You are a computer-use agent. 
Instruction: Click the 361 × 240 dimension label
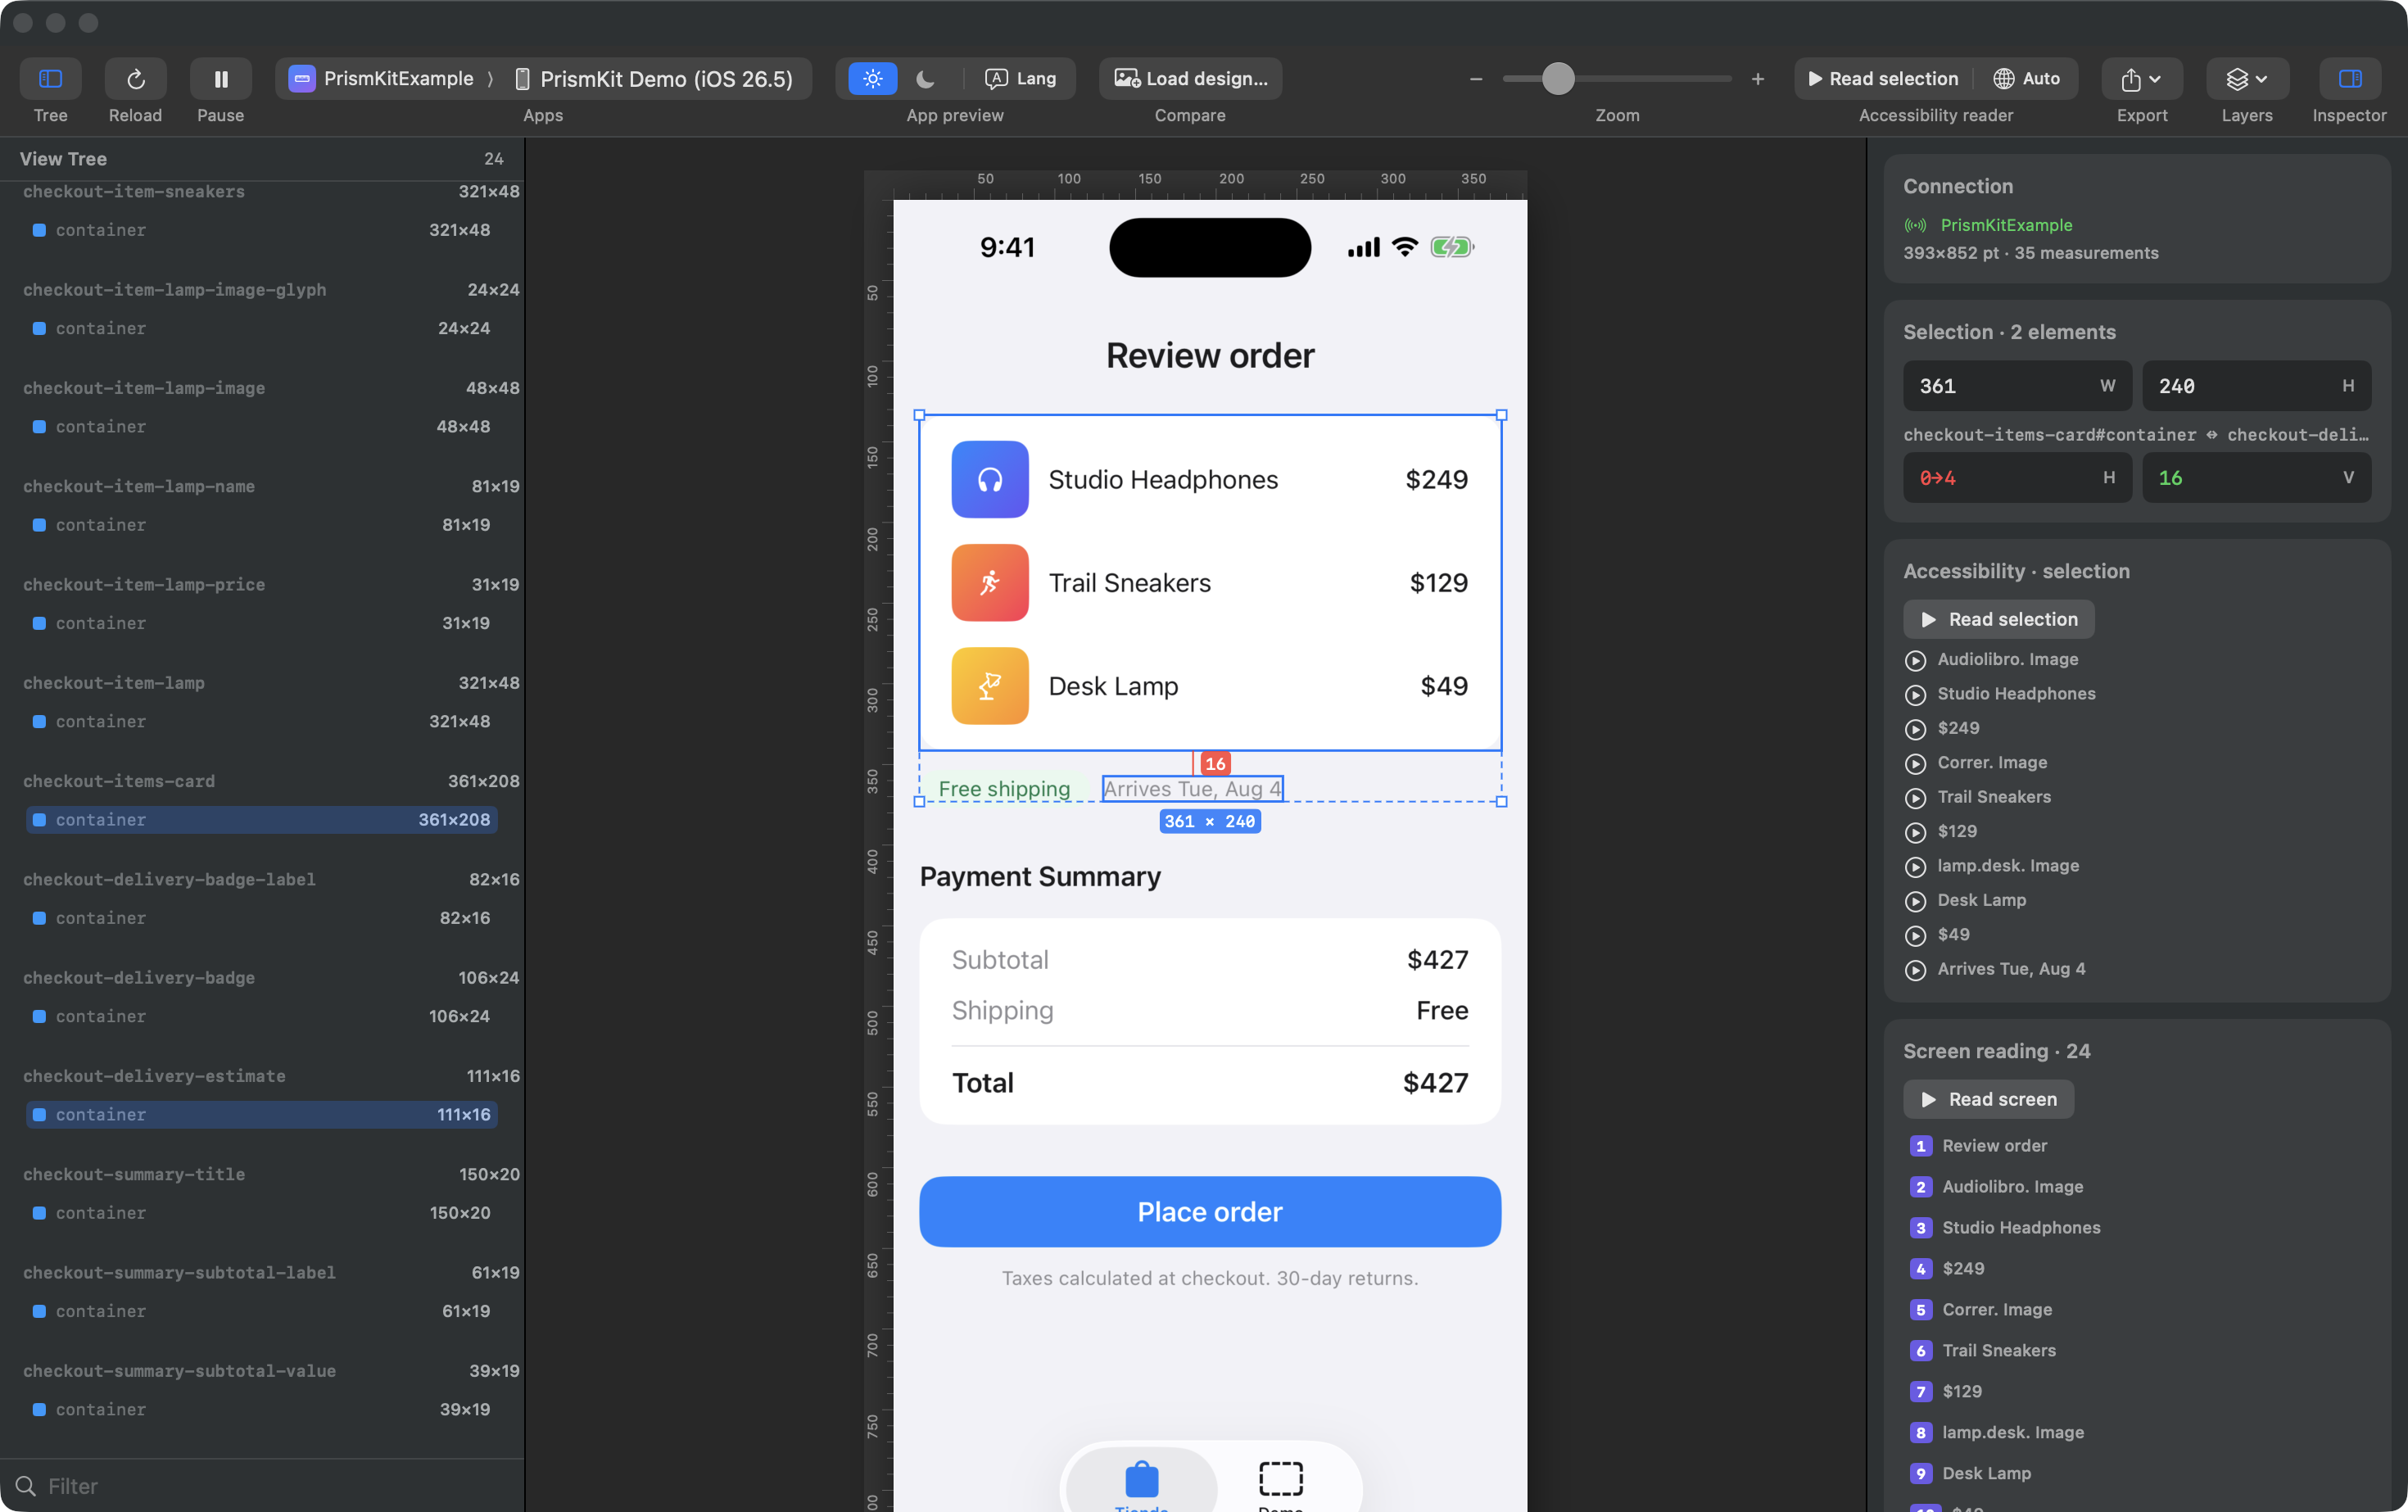click(x=1209, y=821)
